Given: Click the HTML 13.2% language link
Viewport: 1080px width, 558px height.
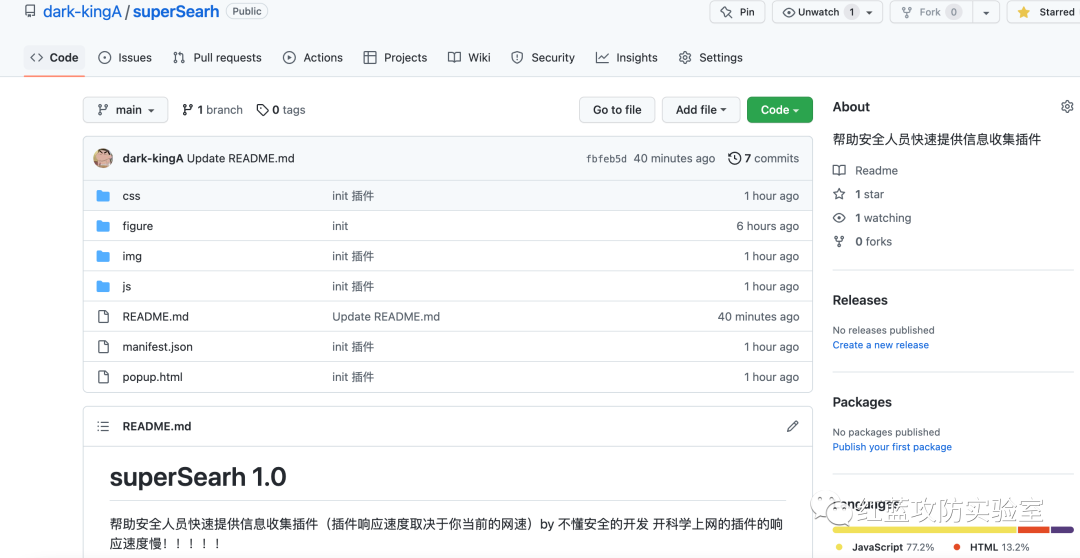Looking at the screenshot, I should point(992,548).
